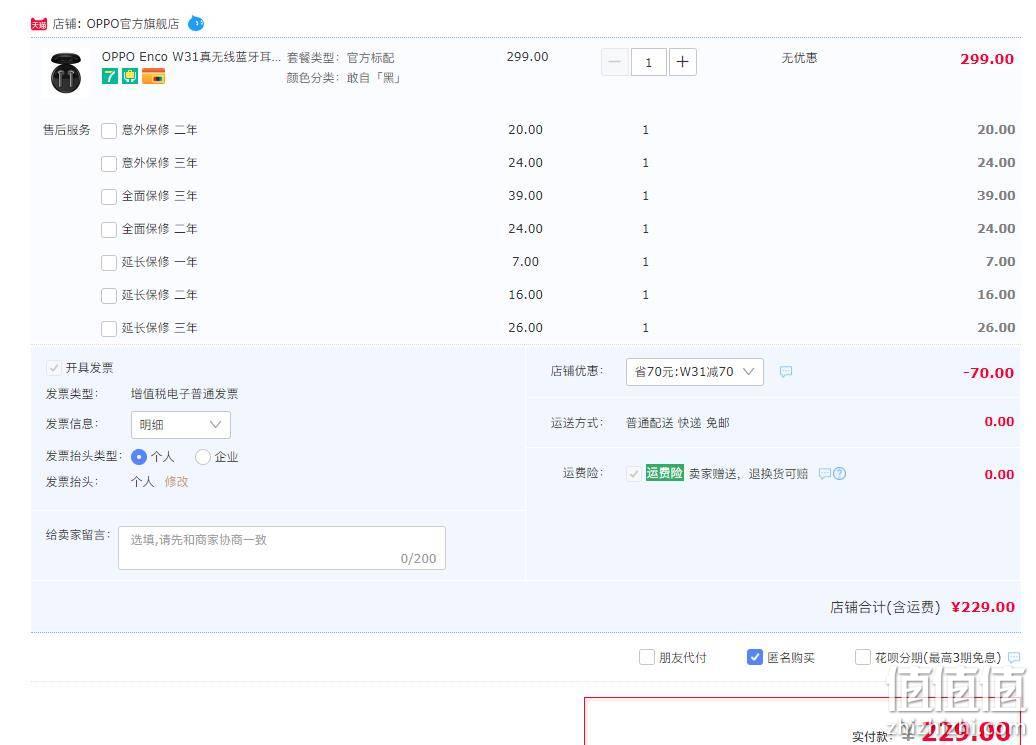Toggle the 开具发票 invoice checkbox

click(54, 368)
